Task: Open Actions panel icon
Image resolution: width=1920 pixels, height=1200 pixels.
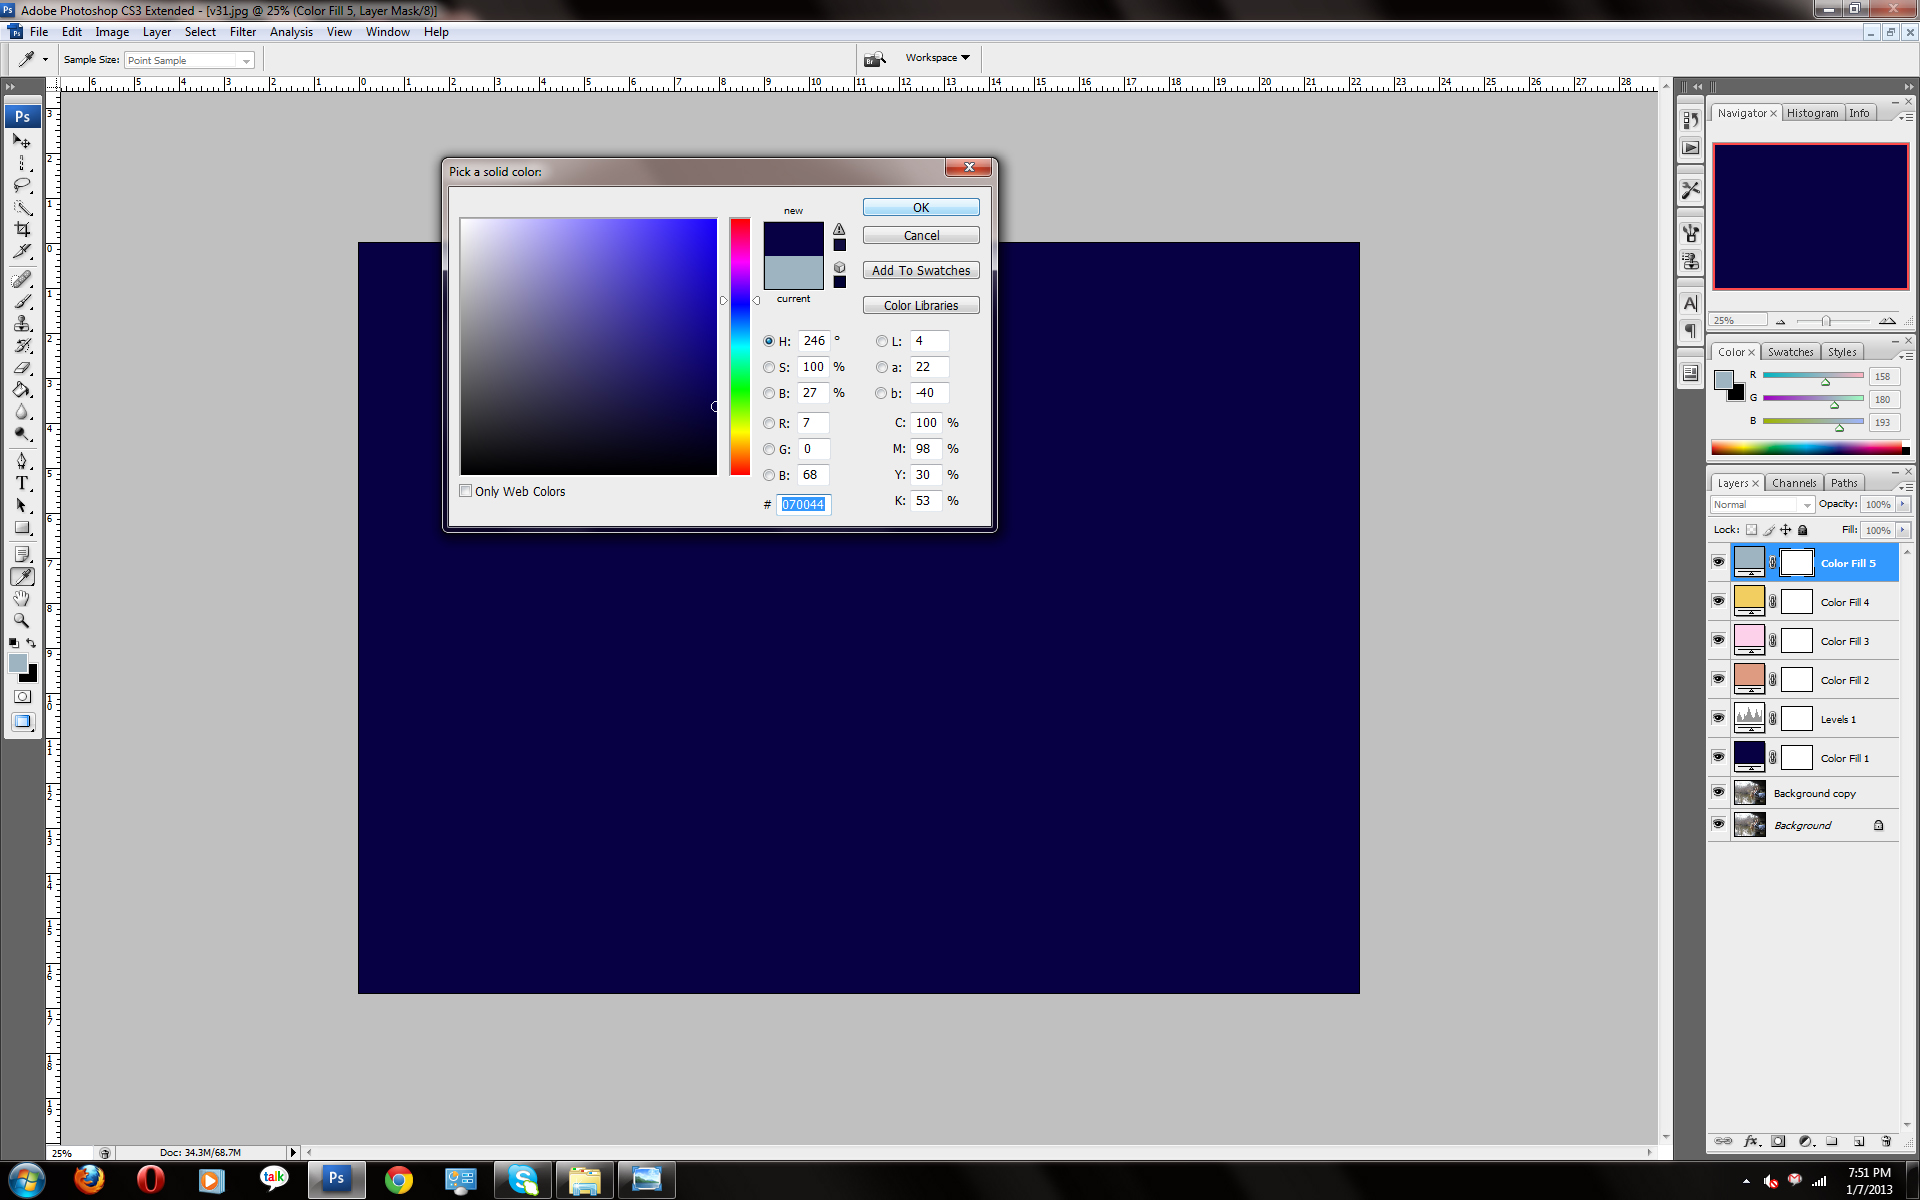Action: click(1690, 148)
